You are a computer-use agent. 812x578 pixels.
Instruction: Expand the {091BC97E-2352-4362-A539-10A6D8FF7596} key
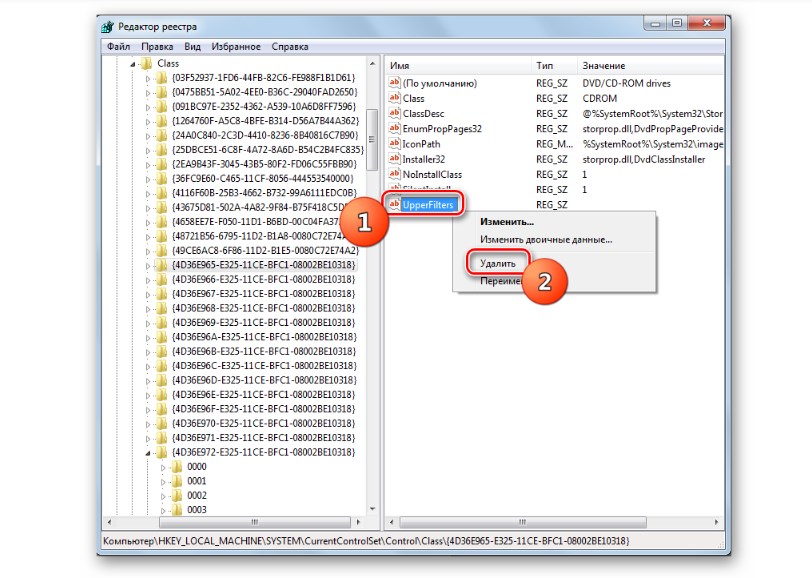[x=148, y=108]
